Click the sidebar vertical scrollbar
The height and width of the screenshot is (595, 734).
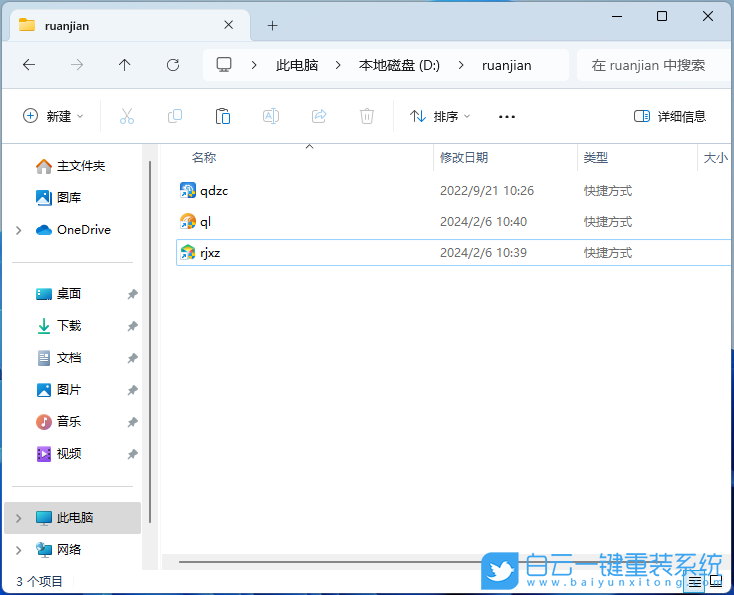coord(150,342)
